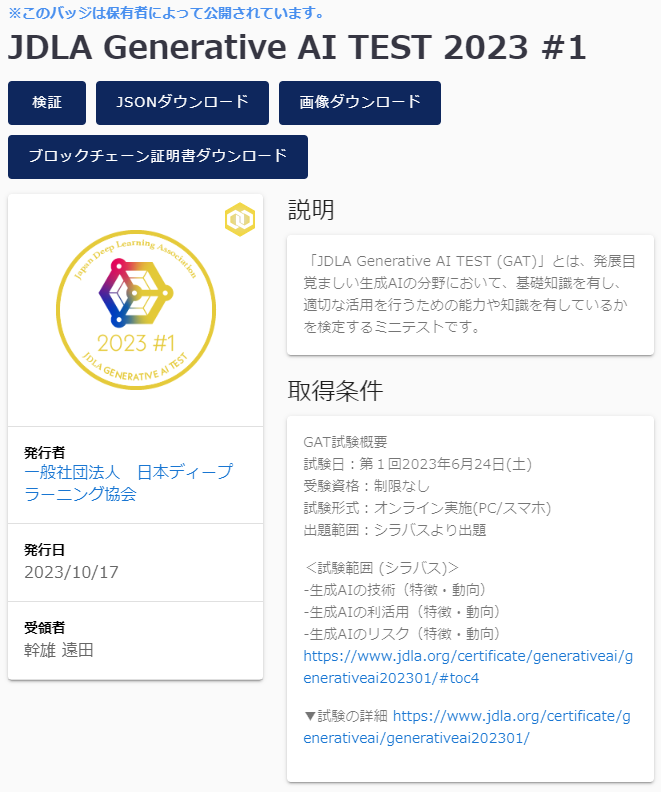This screenshot has width=661, height=792.
Task: Click the 発行日 label
Action: 44,550
